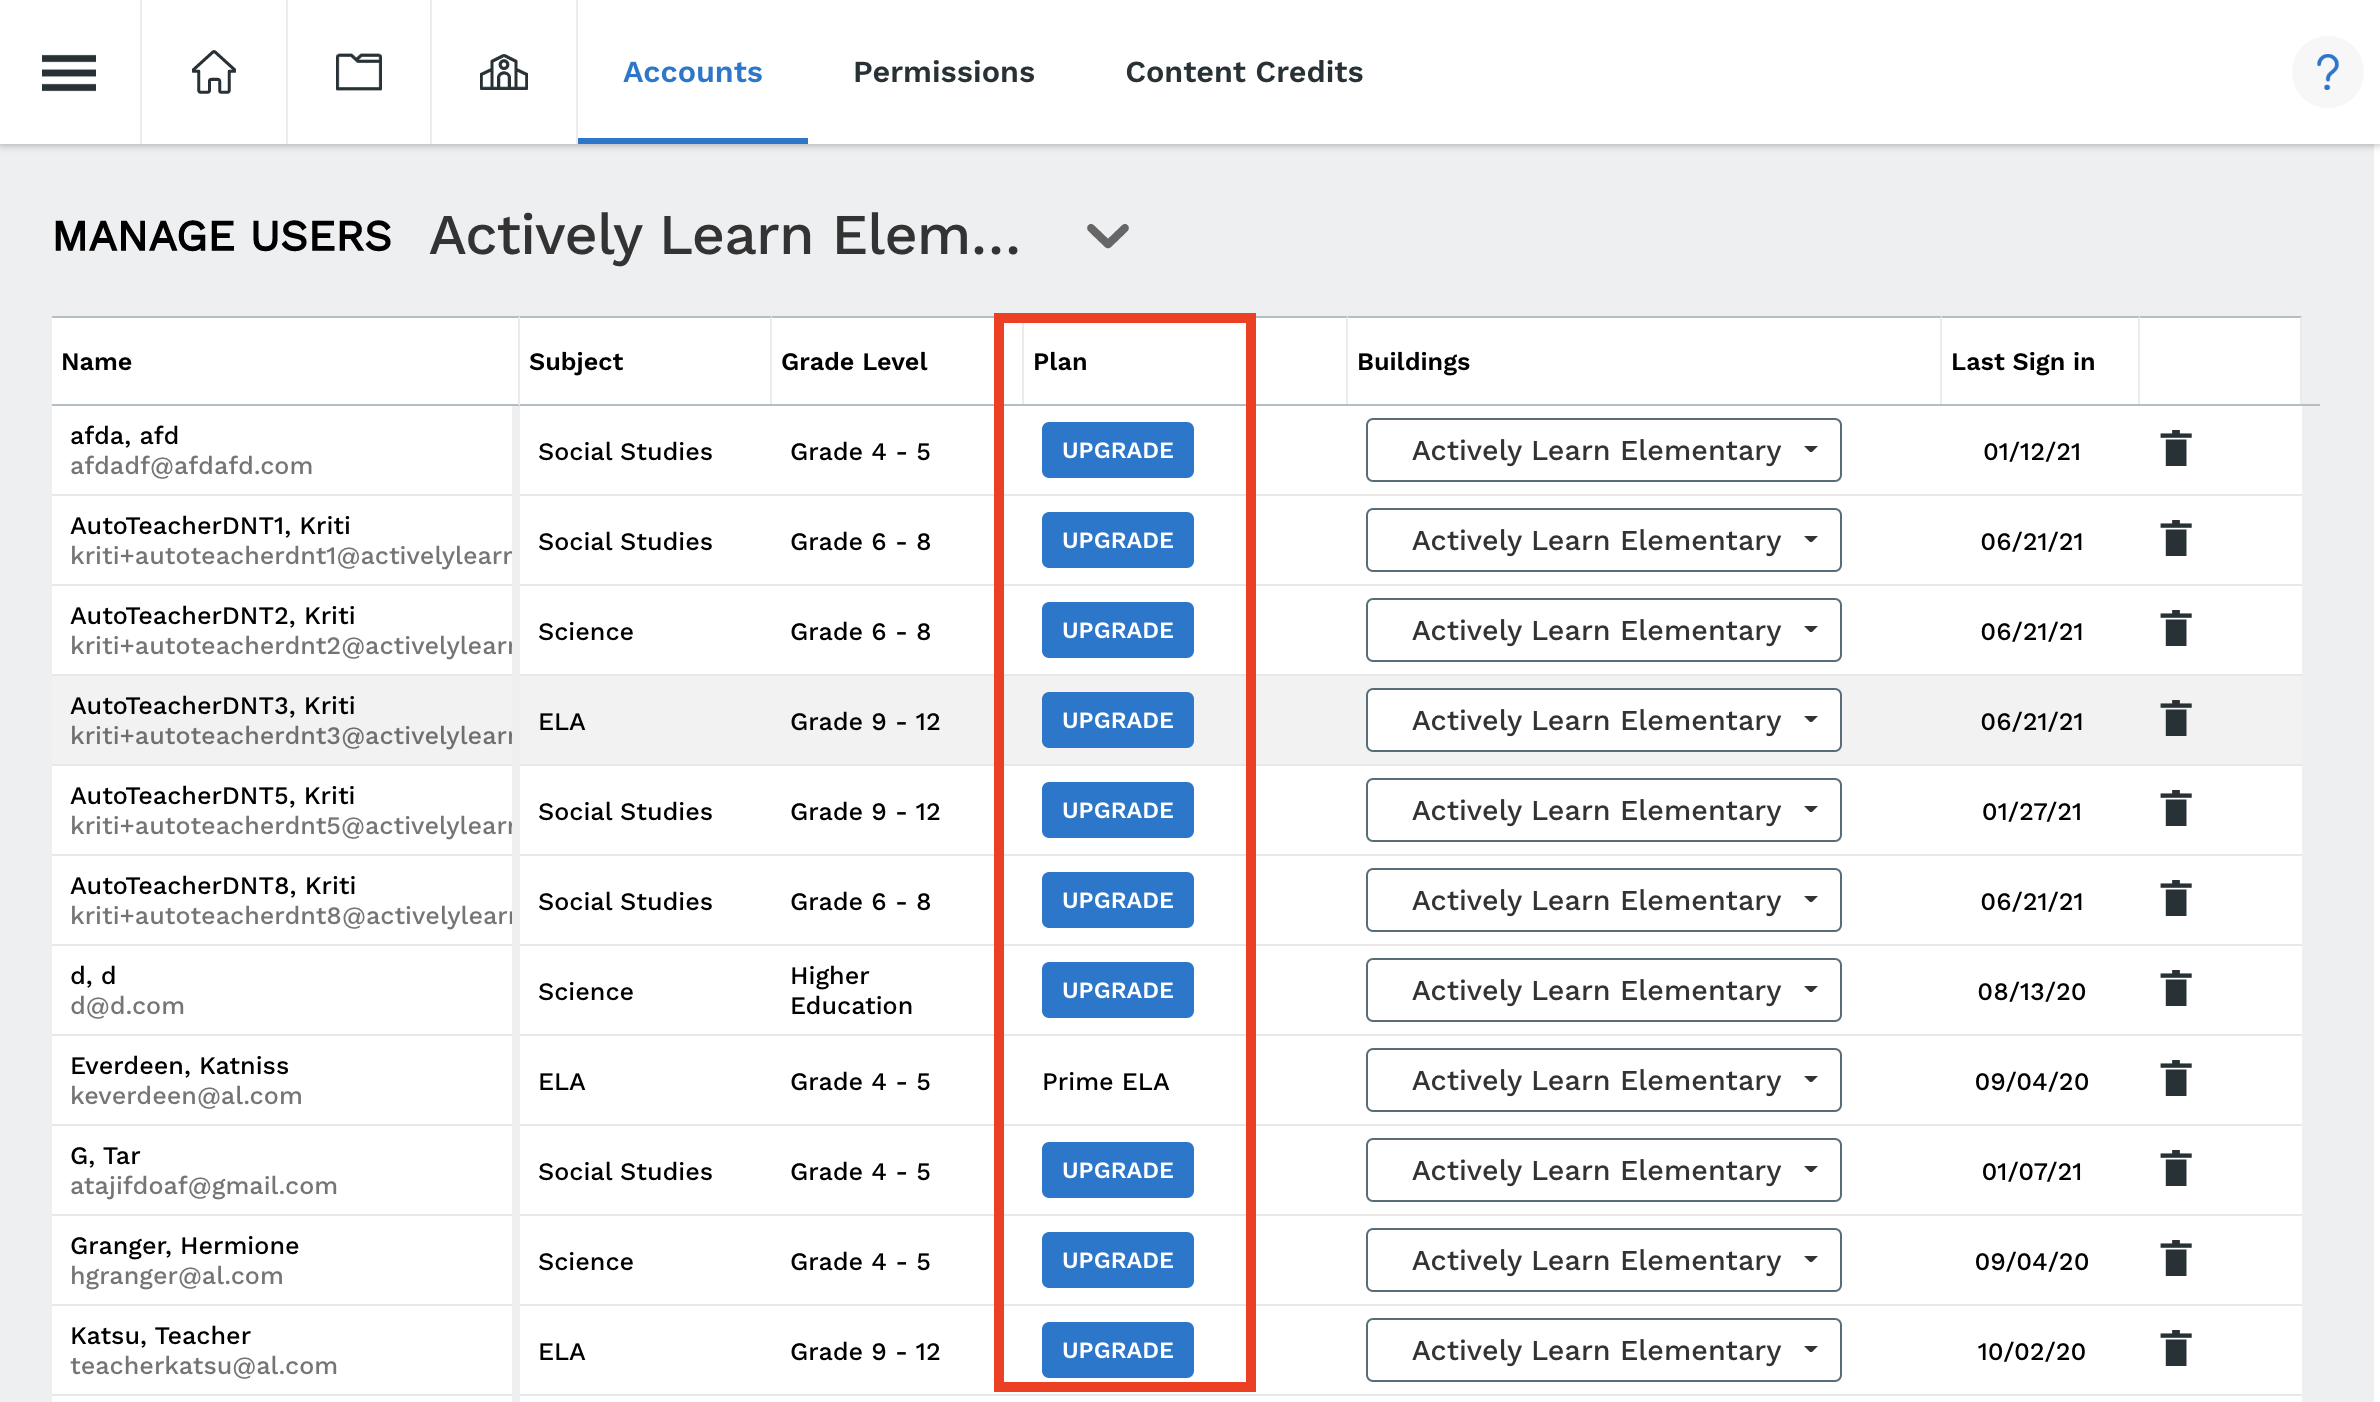Upgrade plan for AutoTeacherDNT3, Kriti

[x=1118, y=720]
